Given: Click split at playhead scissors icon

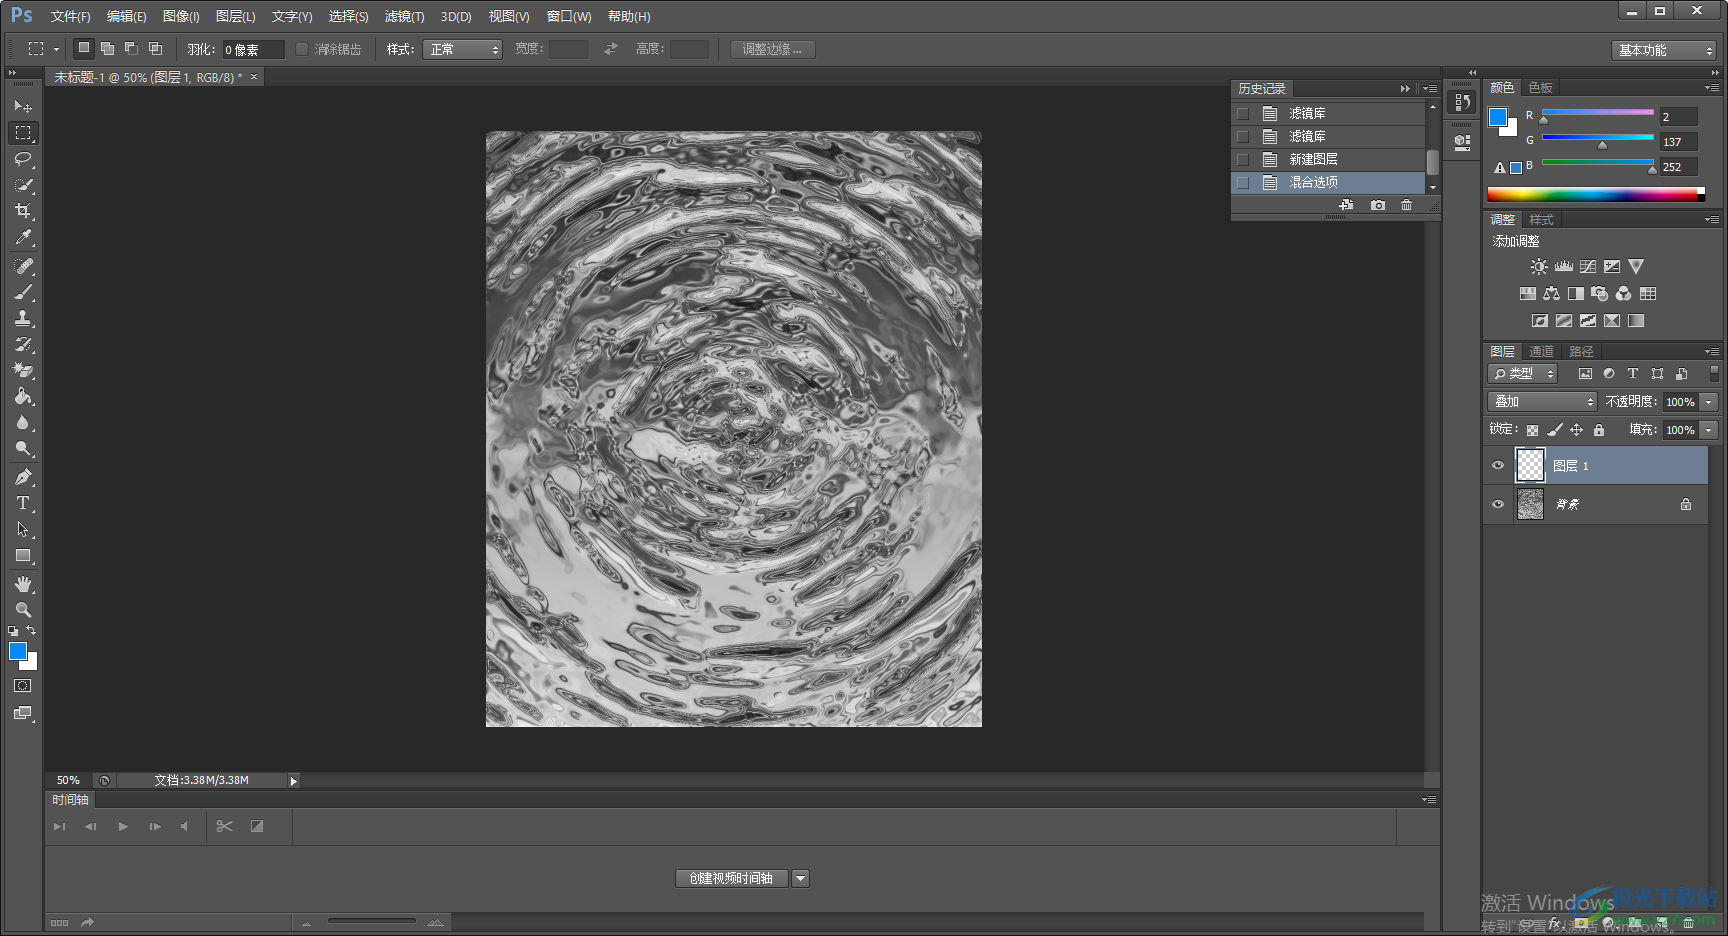Looking at the screenshot, I should 224,826.
